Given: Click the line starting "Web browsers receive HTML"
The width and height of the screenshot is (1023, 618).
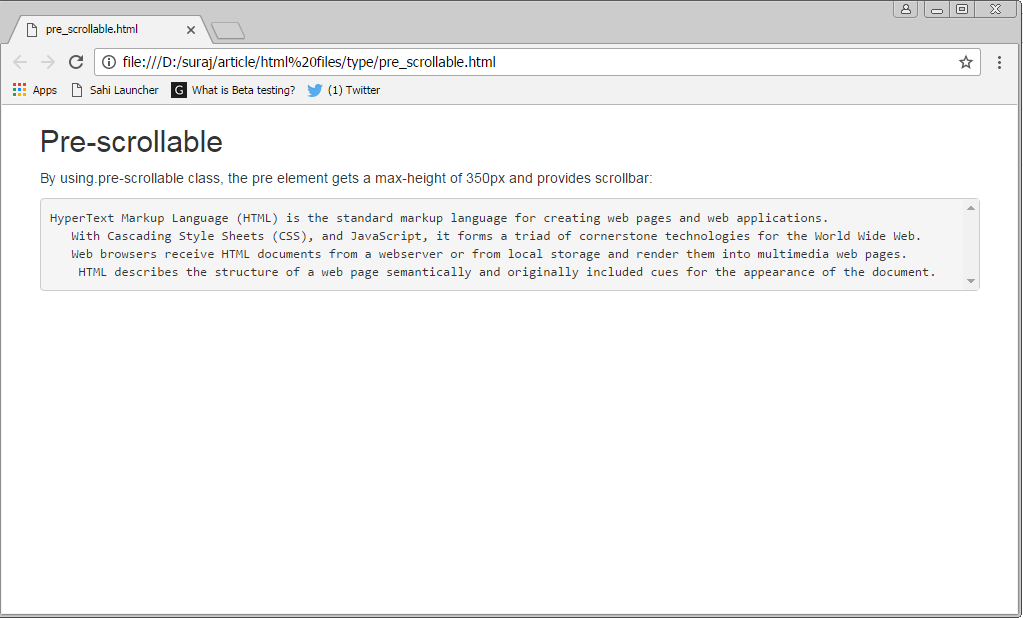Looking at the screenshot, I should (x=489, y=254).
